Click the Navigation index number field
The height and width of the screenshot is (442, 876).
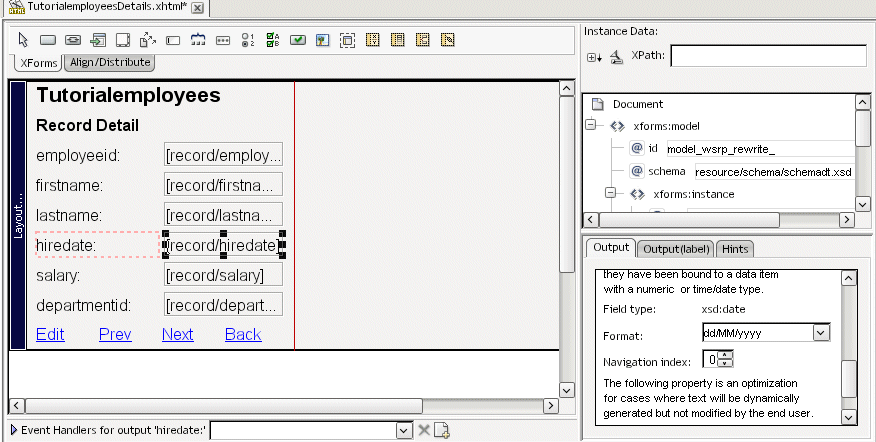pyautogui.click(x=711, y=360)
